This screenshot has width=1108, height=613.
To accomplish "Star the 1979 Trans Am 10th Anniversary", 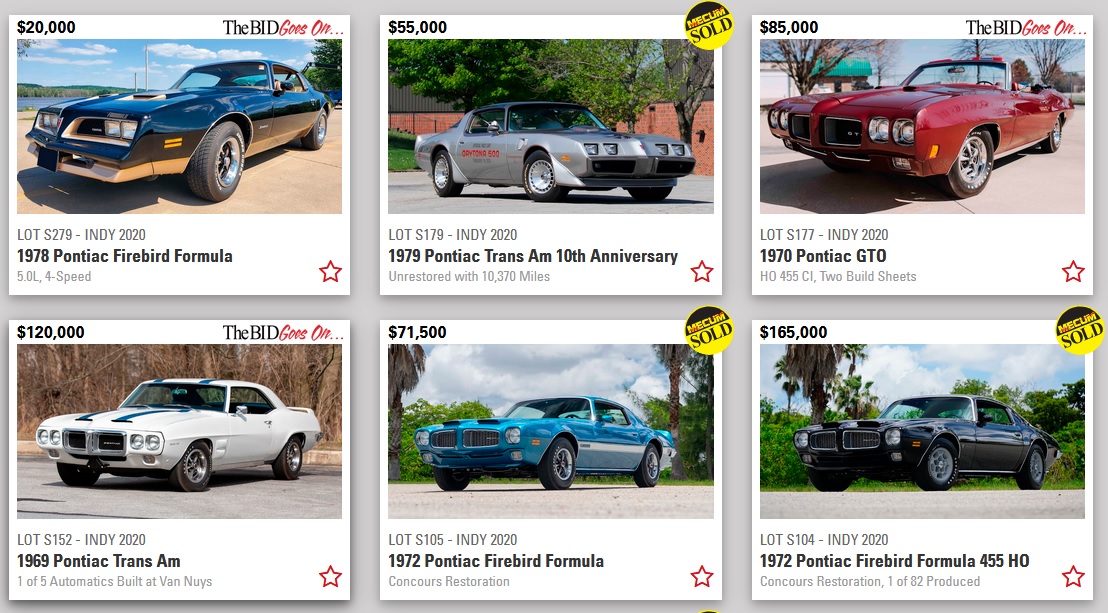I will click(x=702, y=272).
